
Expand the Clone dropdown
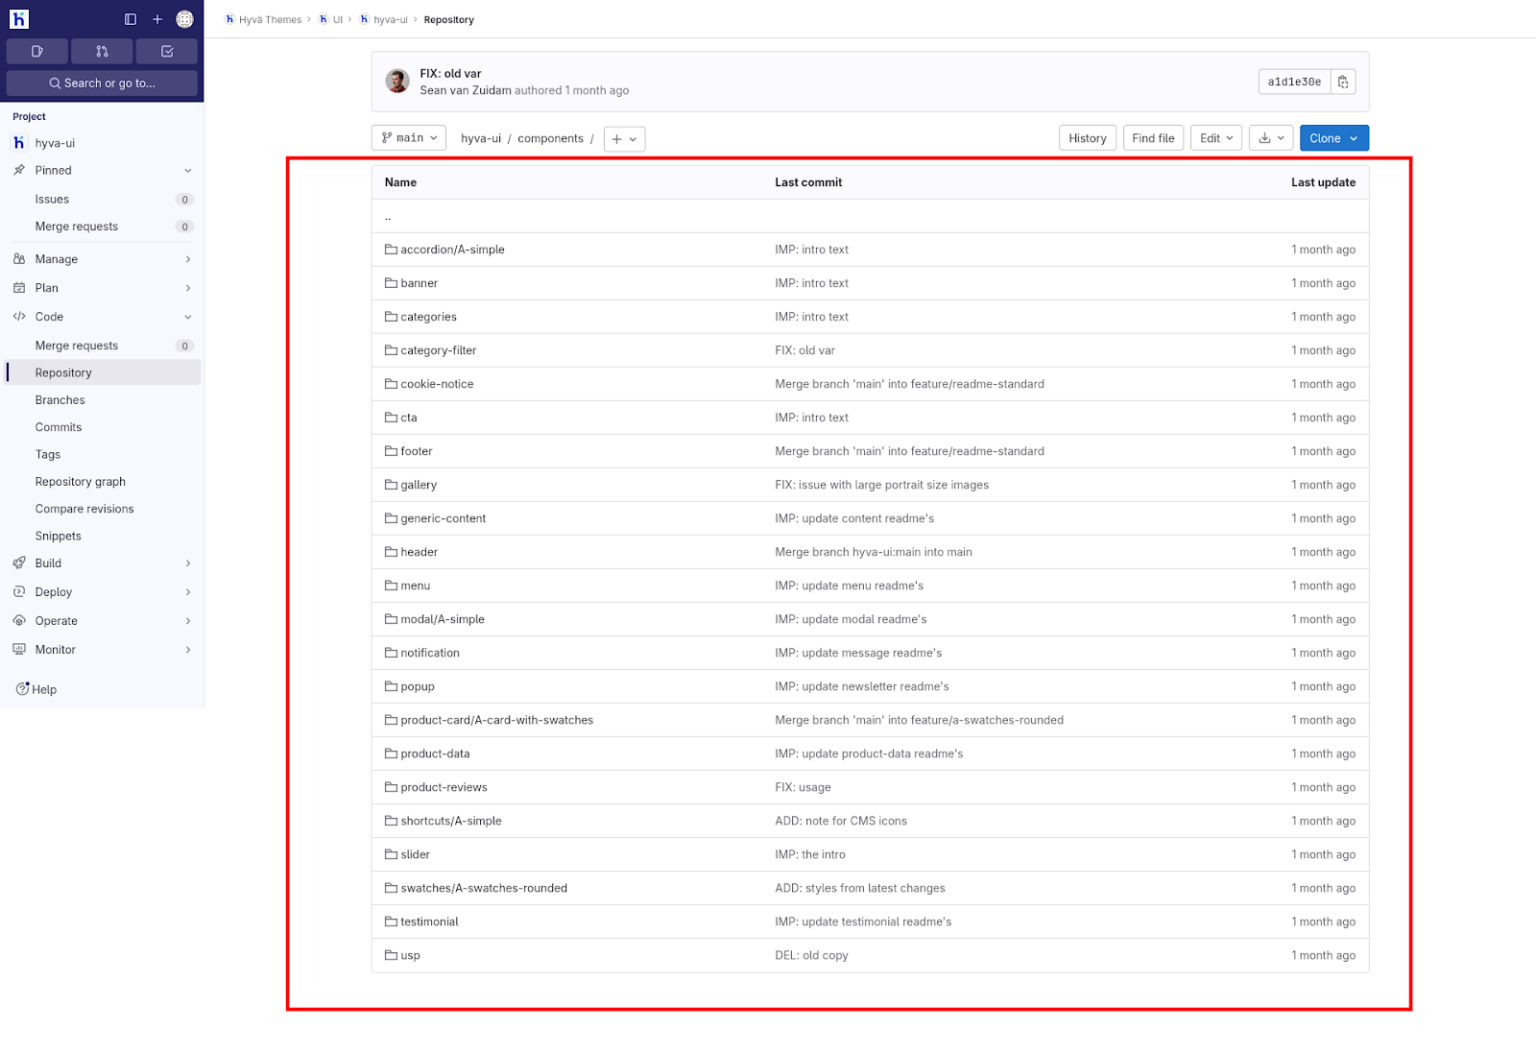point(1333,137)
